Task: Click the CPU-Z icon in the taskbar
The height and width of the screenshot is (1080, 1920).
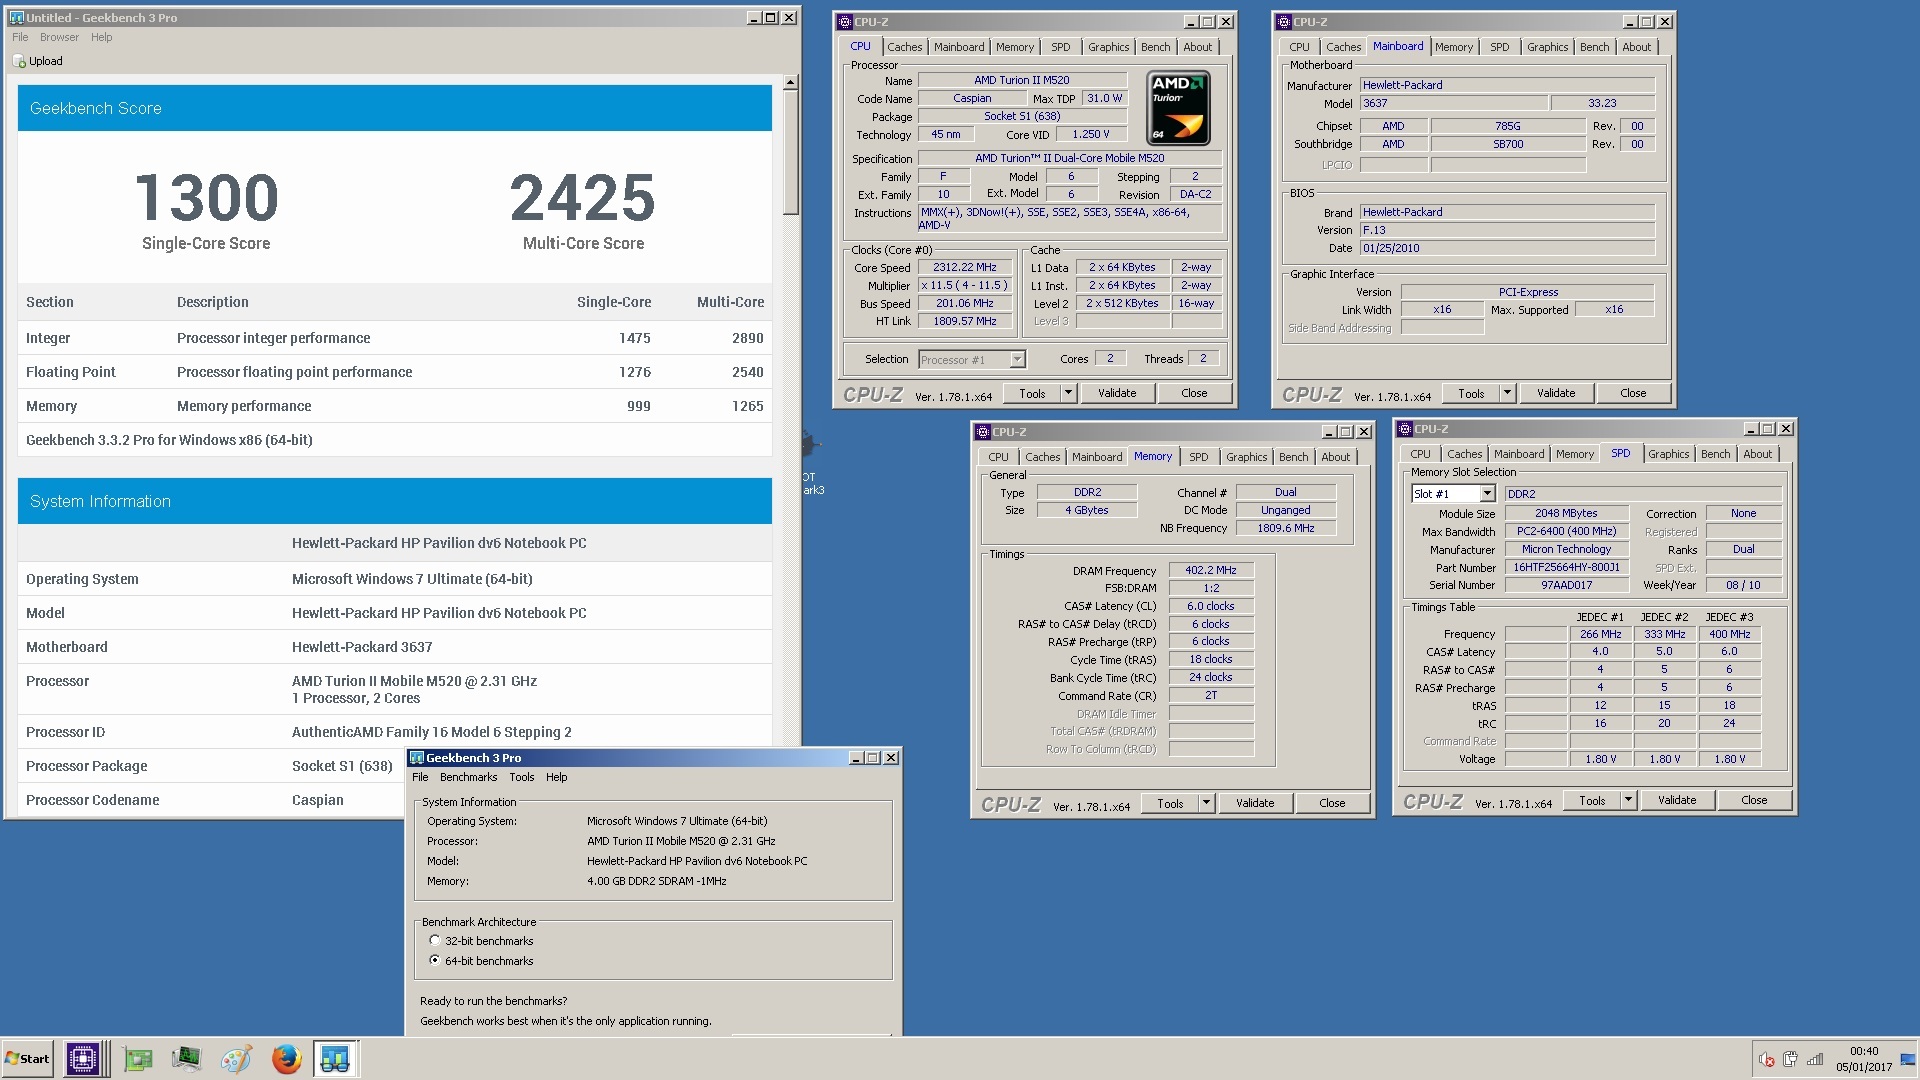Action: point(83,1059)
